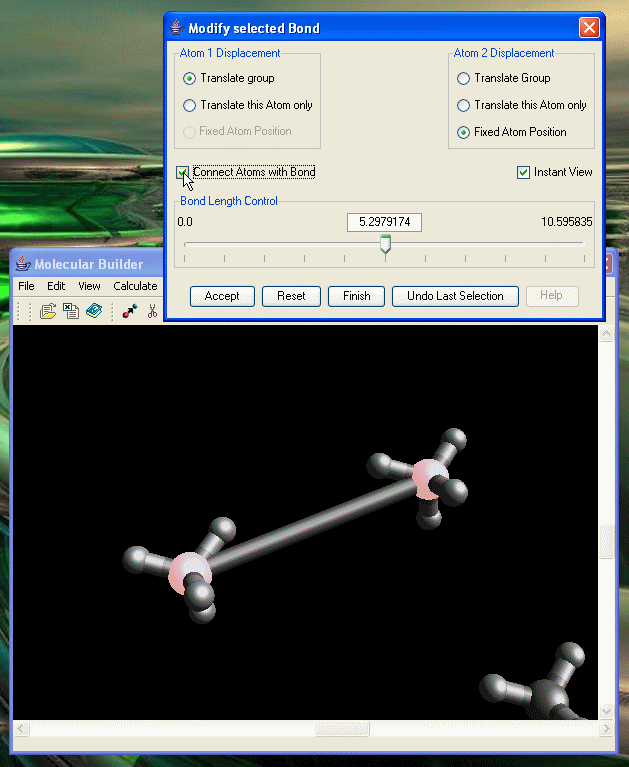Image resolution: width=629 pixels, height=767 pixels.
Task: Click Undo Last Selection button
Action: [x=455, y=296]
